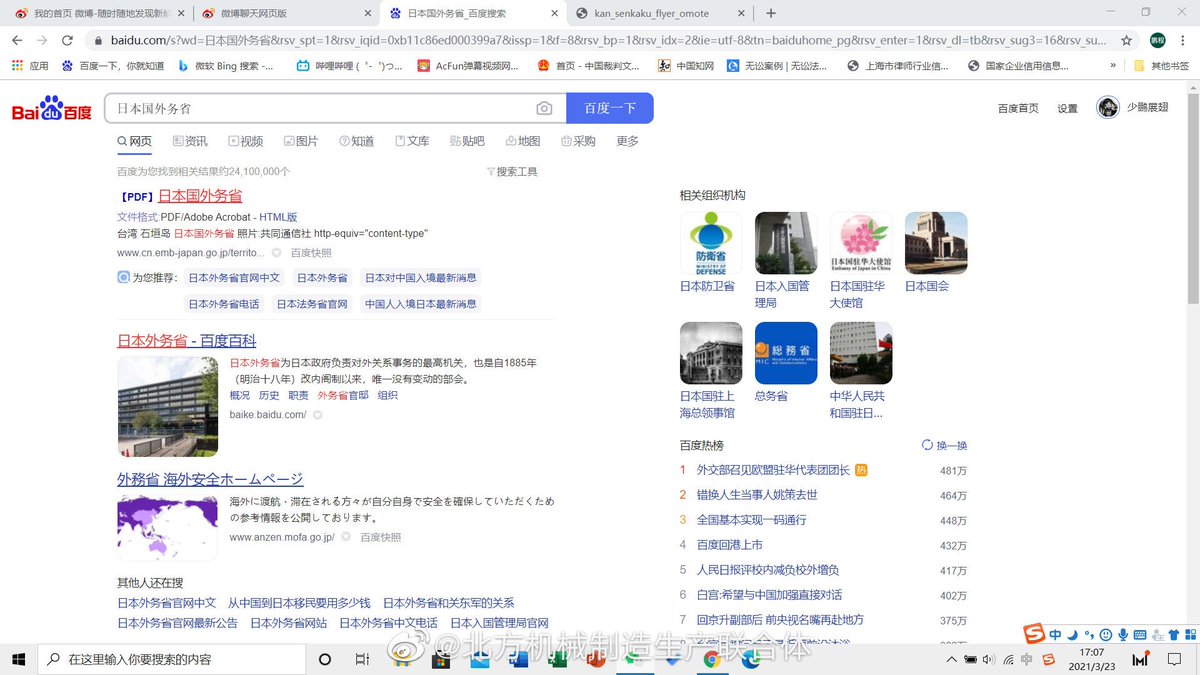The width and height of the screenshot is (1200, 675).
Task: Click the browser forward arrow
Action: (42, 40)
